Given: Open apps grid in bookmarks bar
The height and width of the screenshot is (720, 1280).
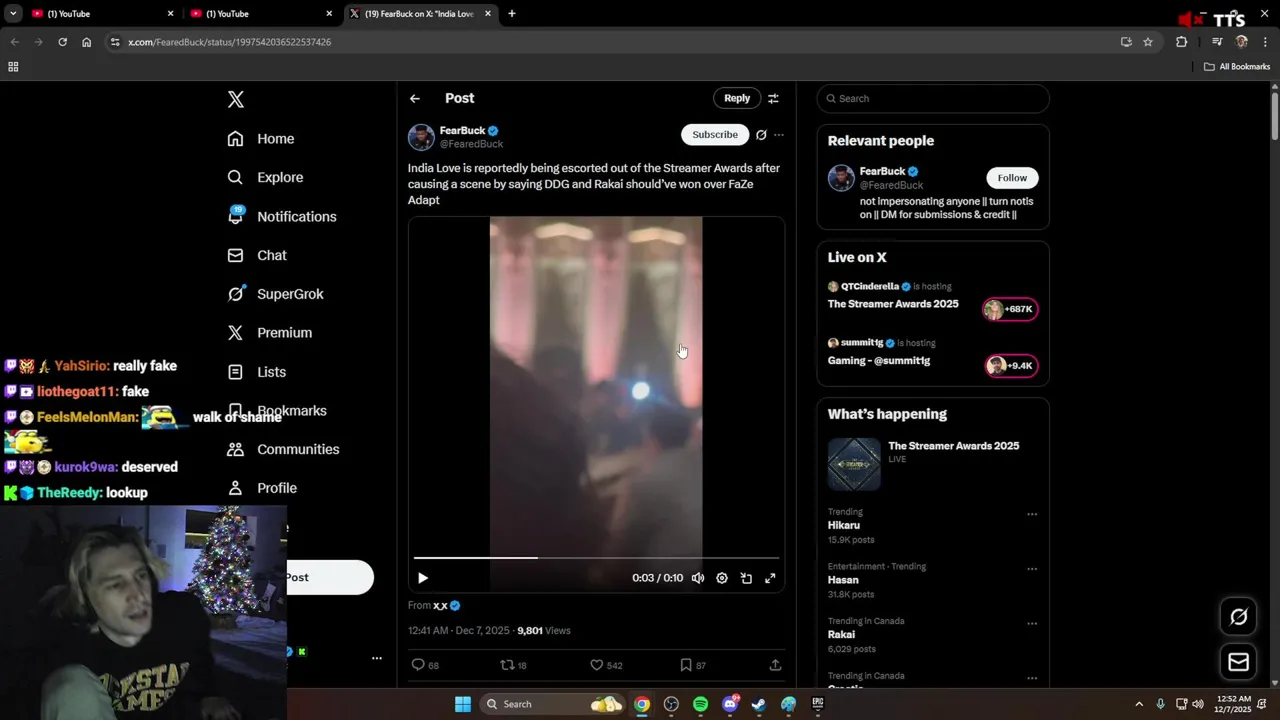Looking at the screenshot, I should (x=13, y=67).
